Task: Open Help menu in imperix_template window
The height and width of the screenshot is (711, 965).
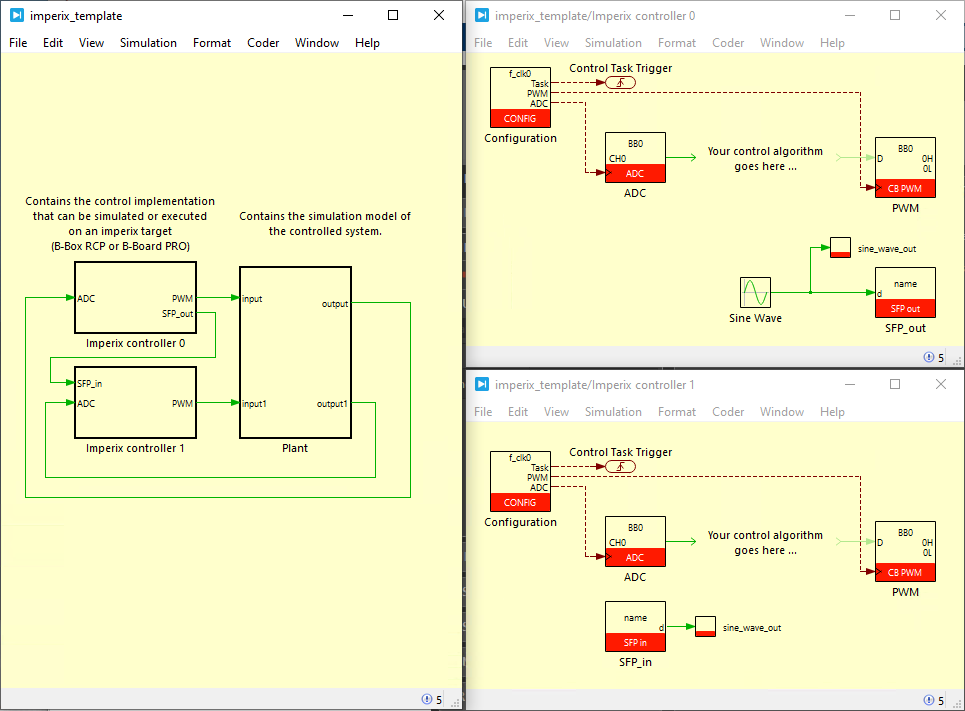Action: click(367, 42)
